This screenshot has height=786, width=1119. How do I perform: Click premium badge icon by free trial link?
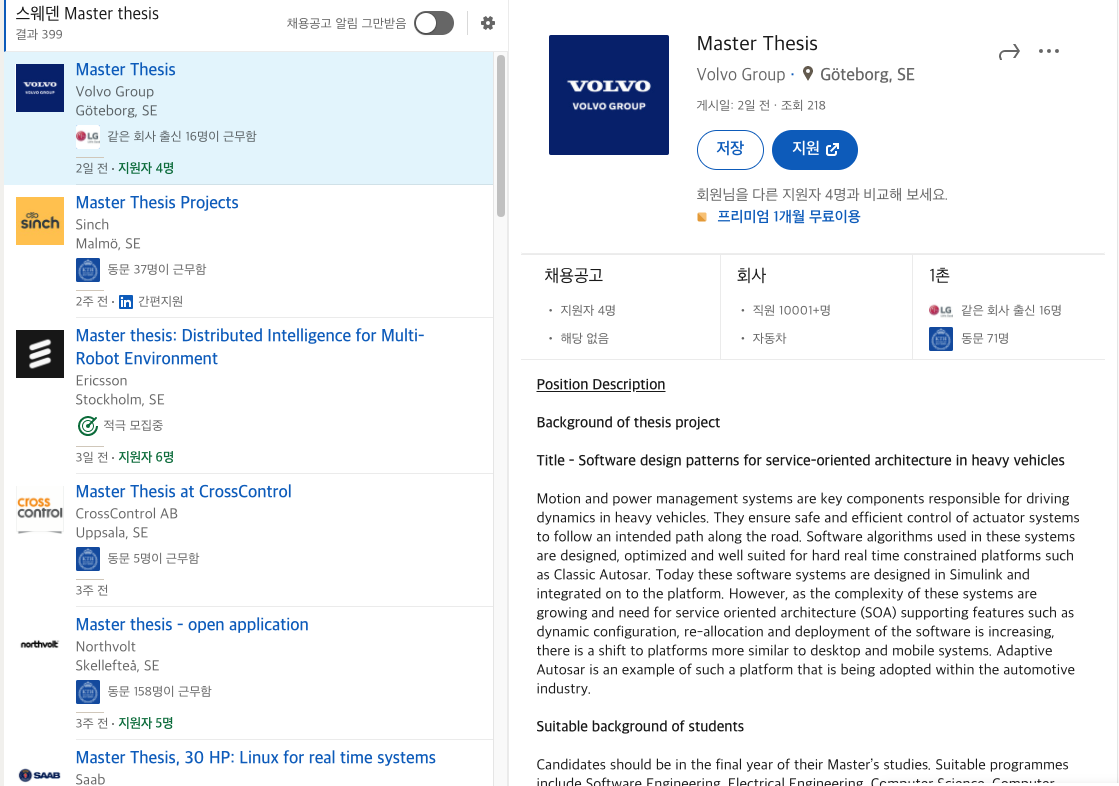point(702,217)
